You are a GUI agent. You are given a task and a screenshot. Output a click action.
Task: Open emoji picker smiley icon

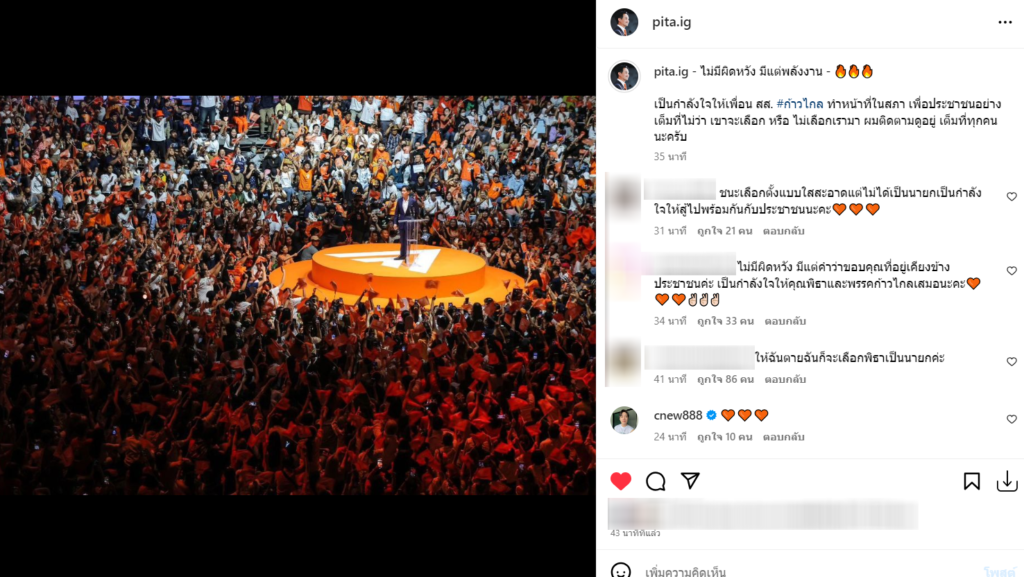[x=620, y=570]
